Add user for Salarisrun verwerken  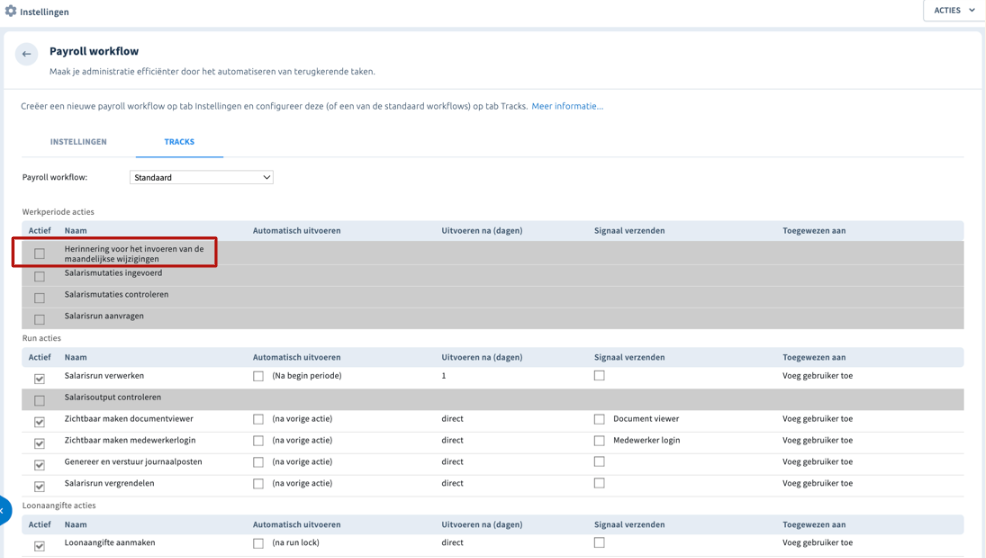click(x=817, y=376)
